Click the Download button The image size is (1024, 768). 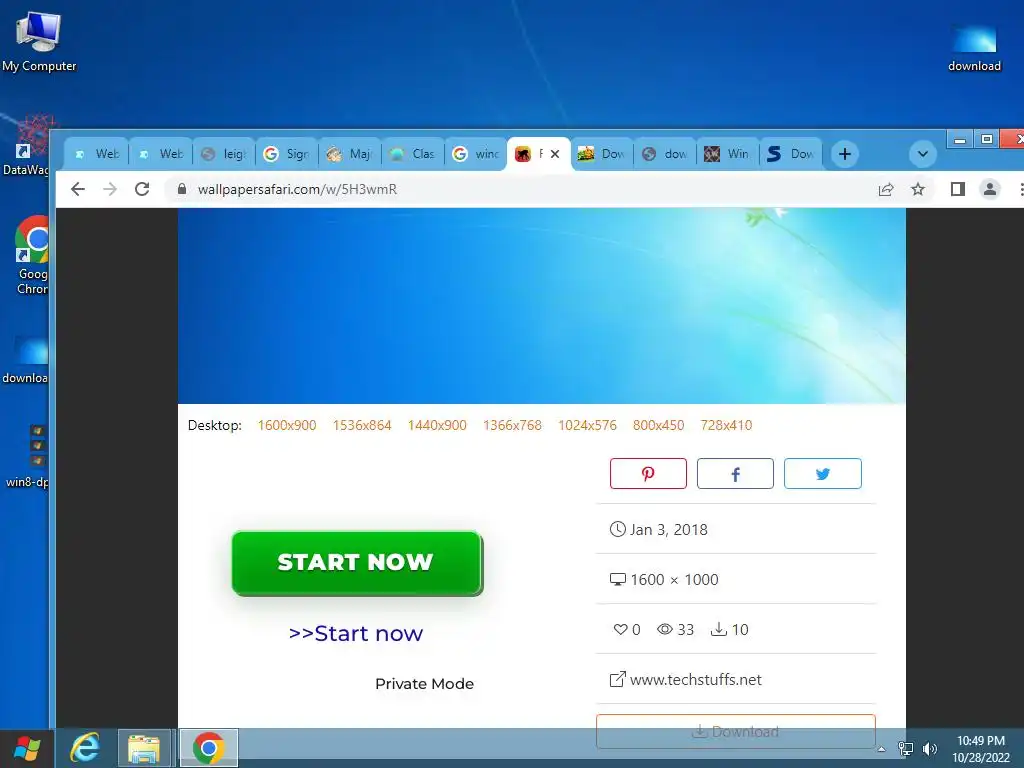(735, 731)
